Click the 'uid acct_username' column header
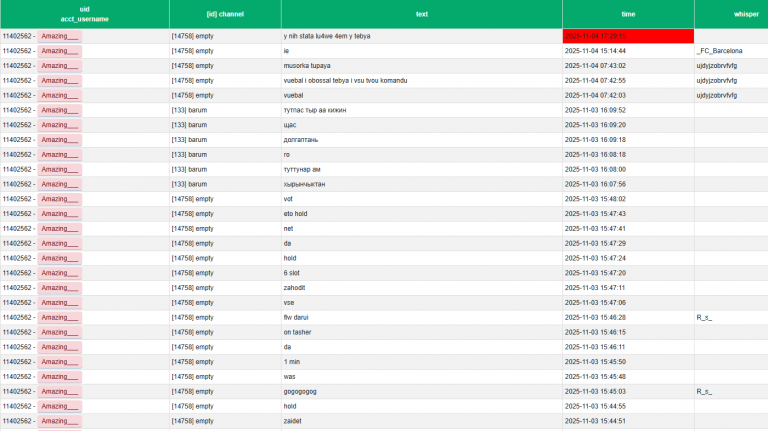Image resolution: width=768 pixels, height=431 pixels. click(x=84, y=14)
